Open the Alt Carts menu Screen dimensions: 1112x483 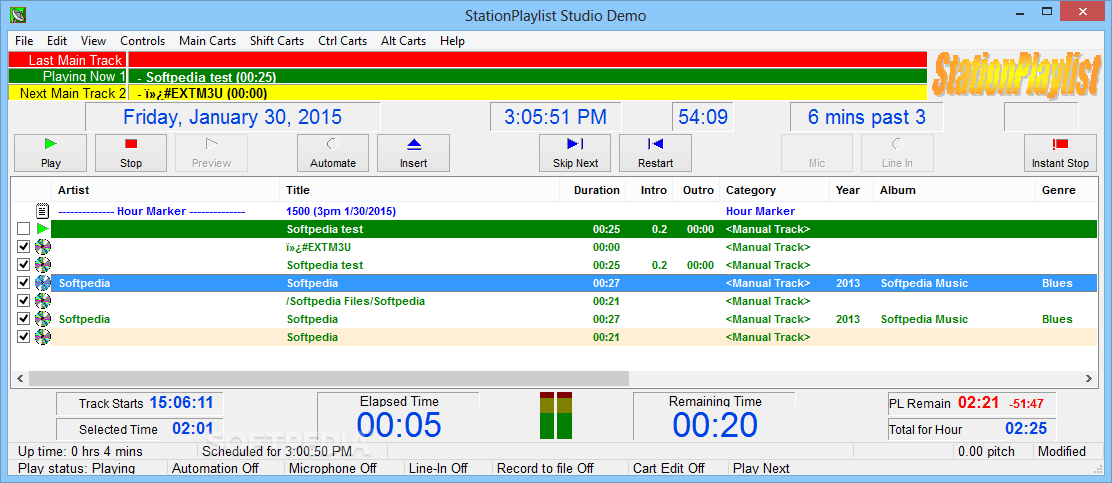(x=404, y=41)
